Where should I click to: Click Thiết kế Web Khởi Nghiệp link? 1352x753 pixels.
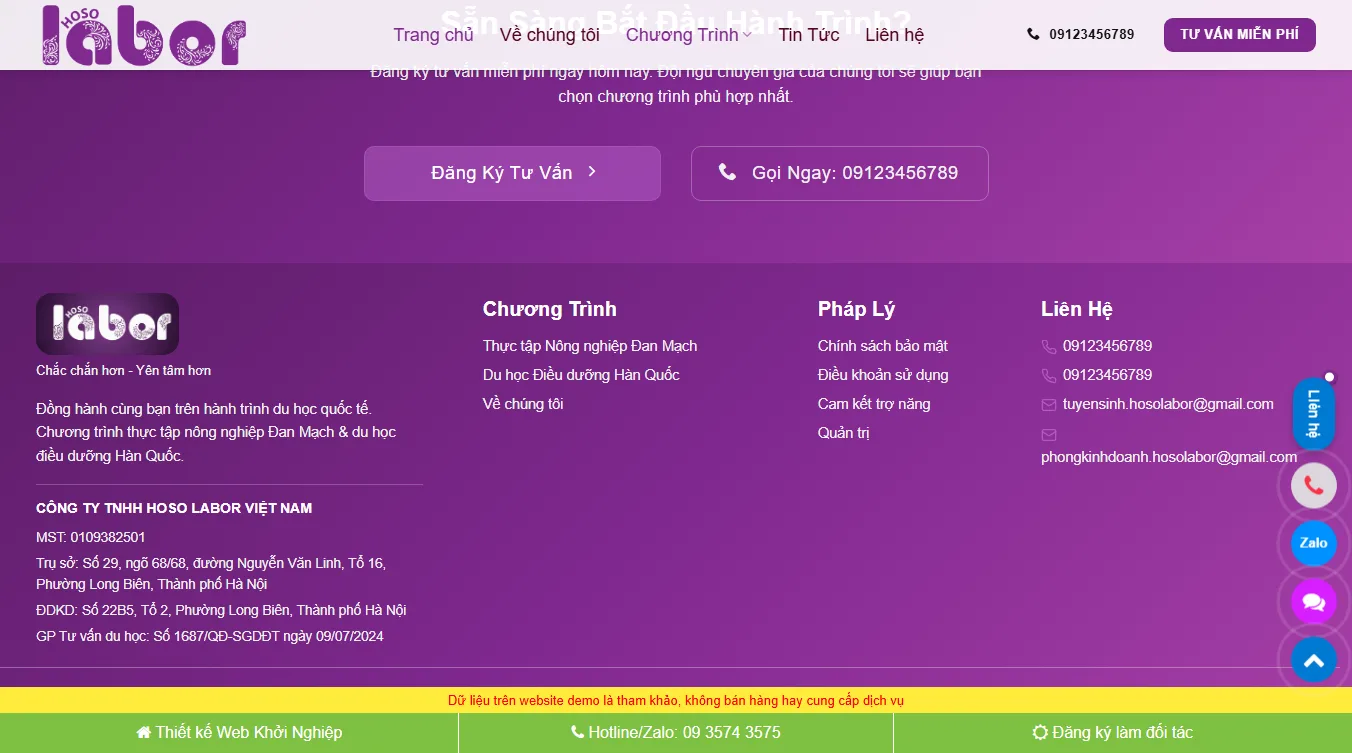pos(240,733)
